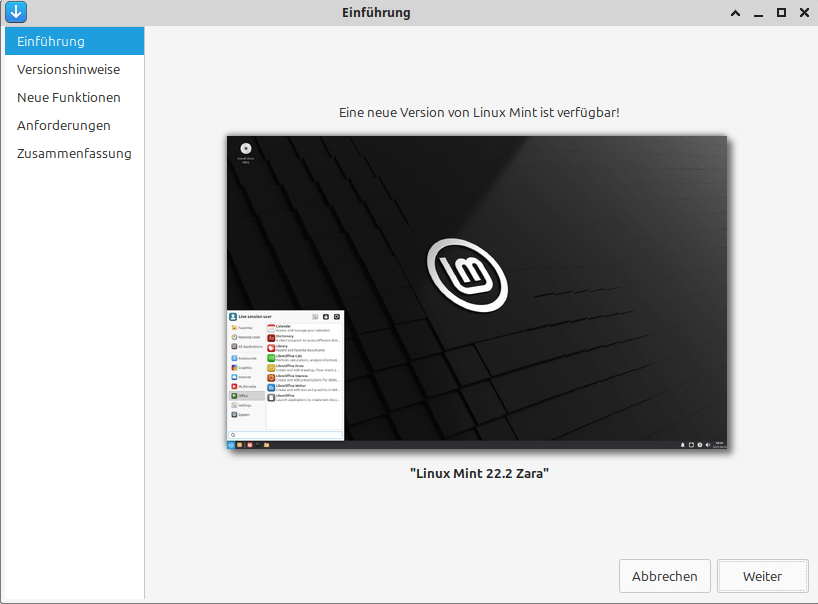Click the Linux Mint logo in the preview
The image size is (818, 604).
(x=469, y=273)
